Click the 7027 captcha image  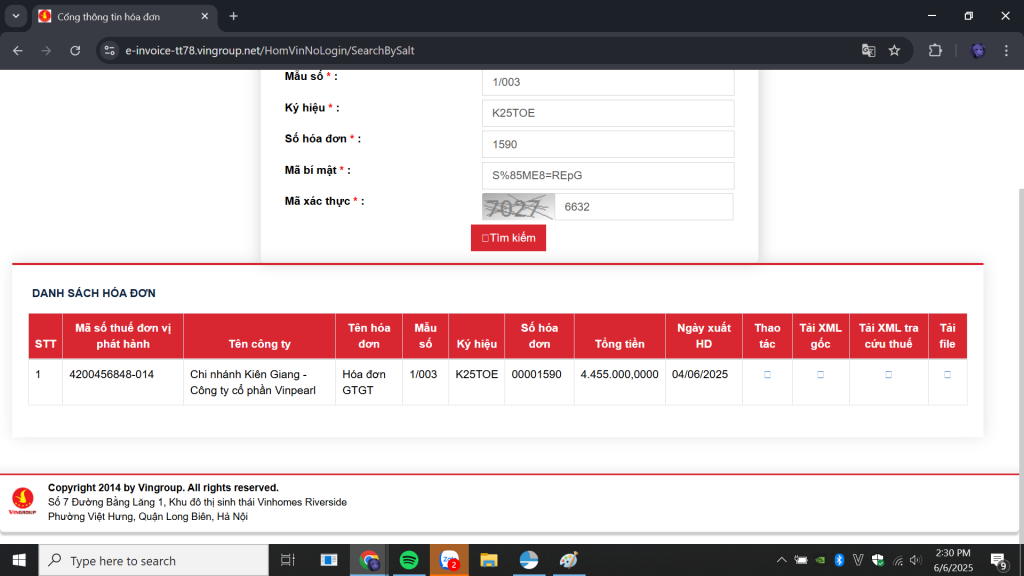click(x=519, y=207)
